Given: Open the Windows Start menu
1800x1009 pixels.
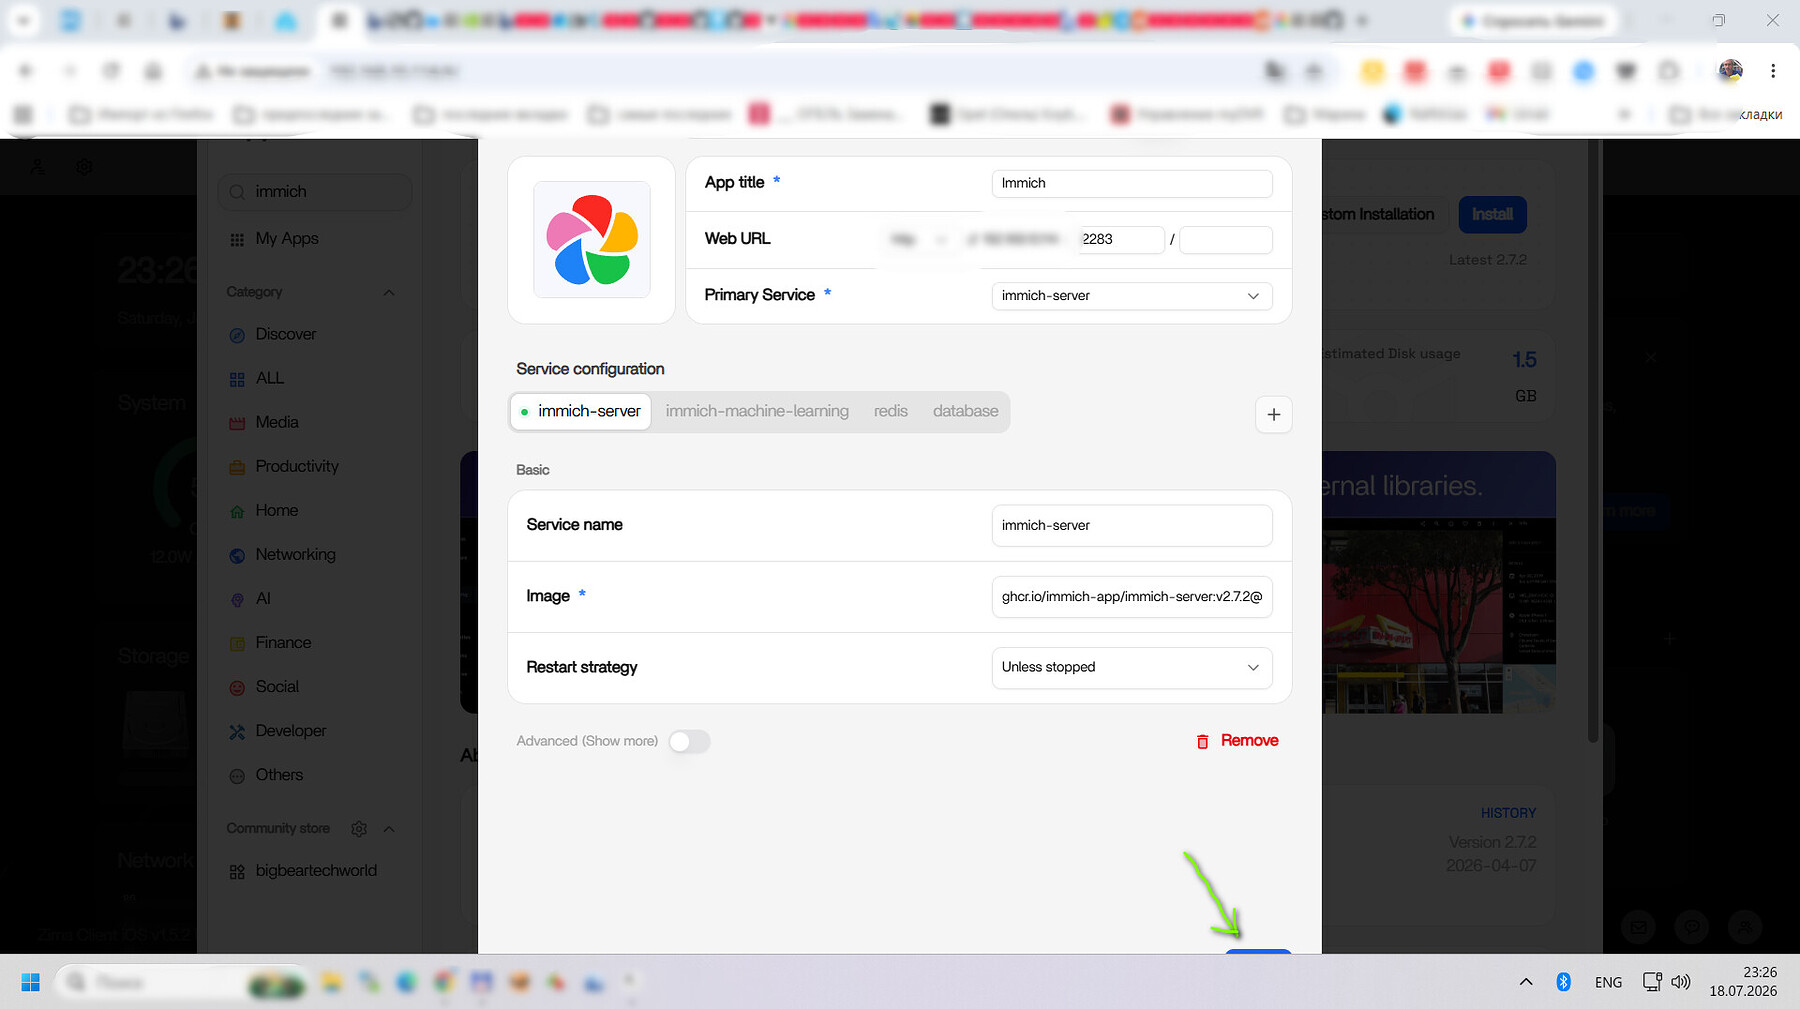Looking at the screenshot, I should (x=30, y=982).
